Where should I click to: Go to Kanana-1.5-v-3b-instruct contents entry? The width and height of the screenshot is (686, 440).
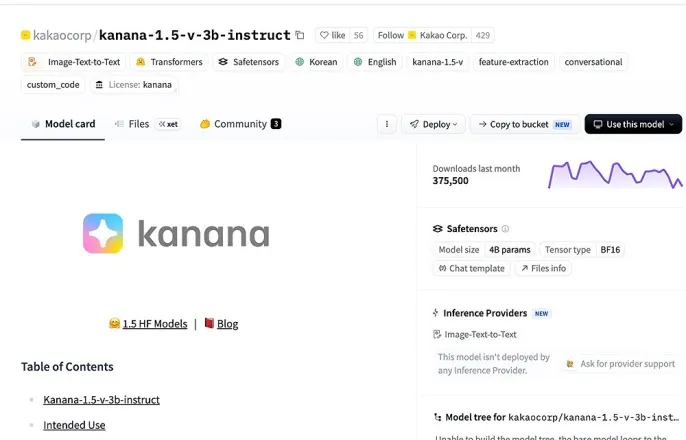click(102, 400)
